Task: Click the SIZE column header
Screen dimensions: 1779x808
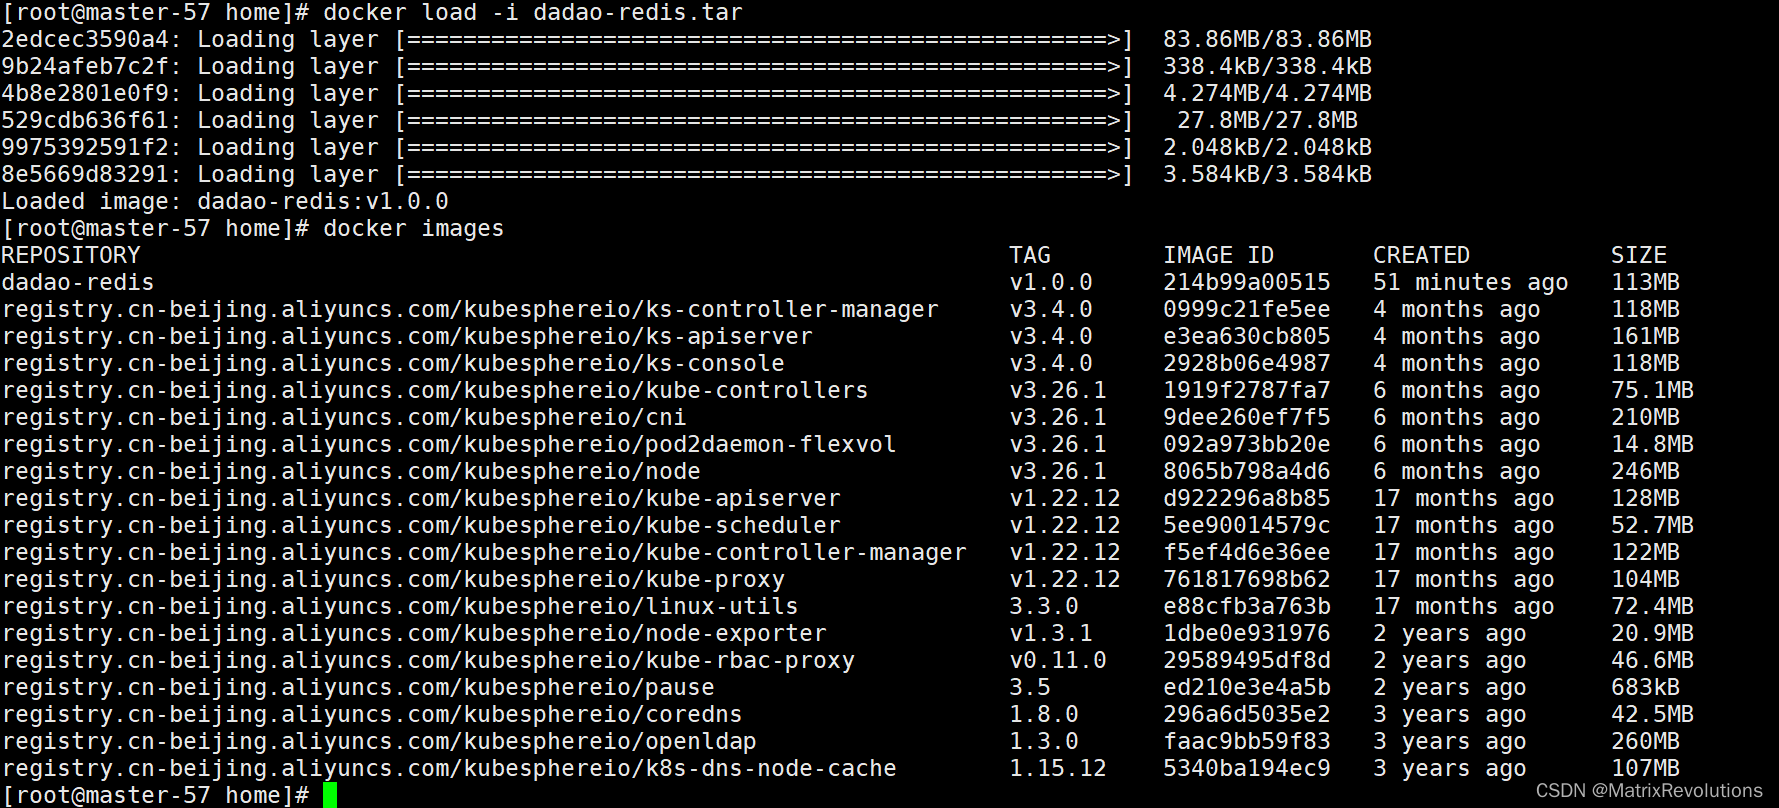Action: pos(1638,256)
